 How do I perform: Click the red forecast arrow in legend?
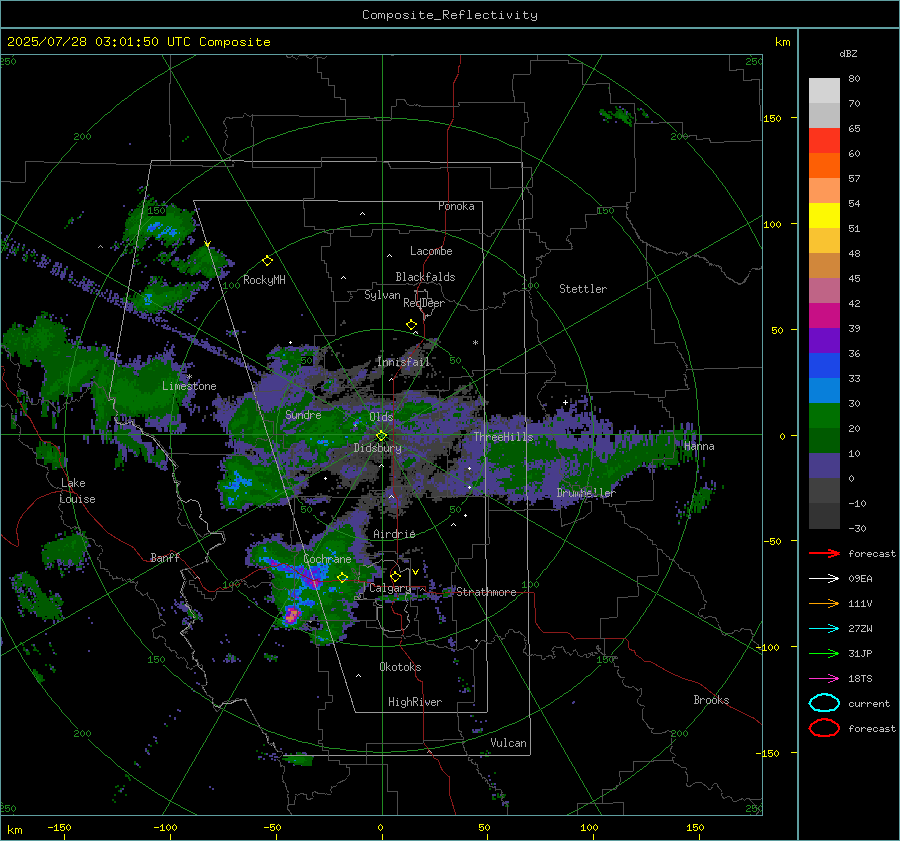click(824, 553)
